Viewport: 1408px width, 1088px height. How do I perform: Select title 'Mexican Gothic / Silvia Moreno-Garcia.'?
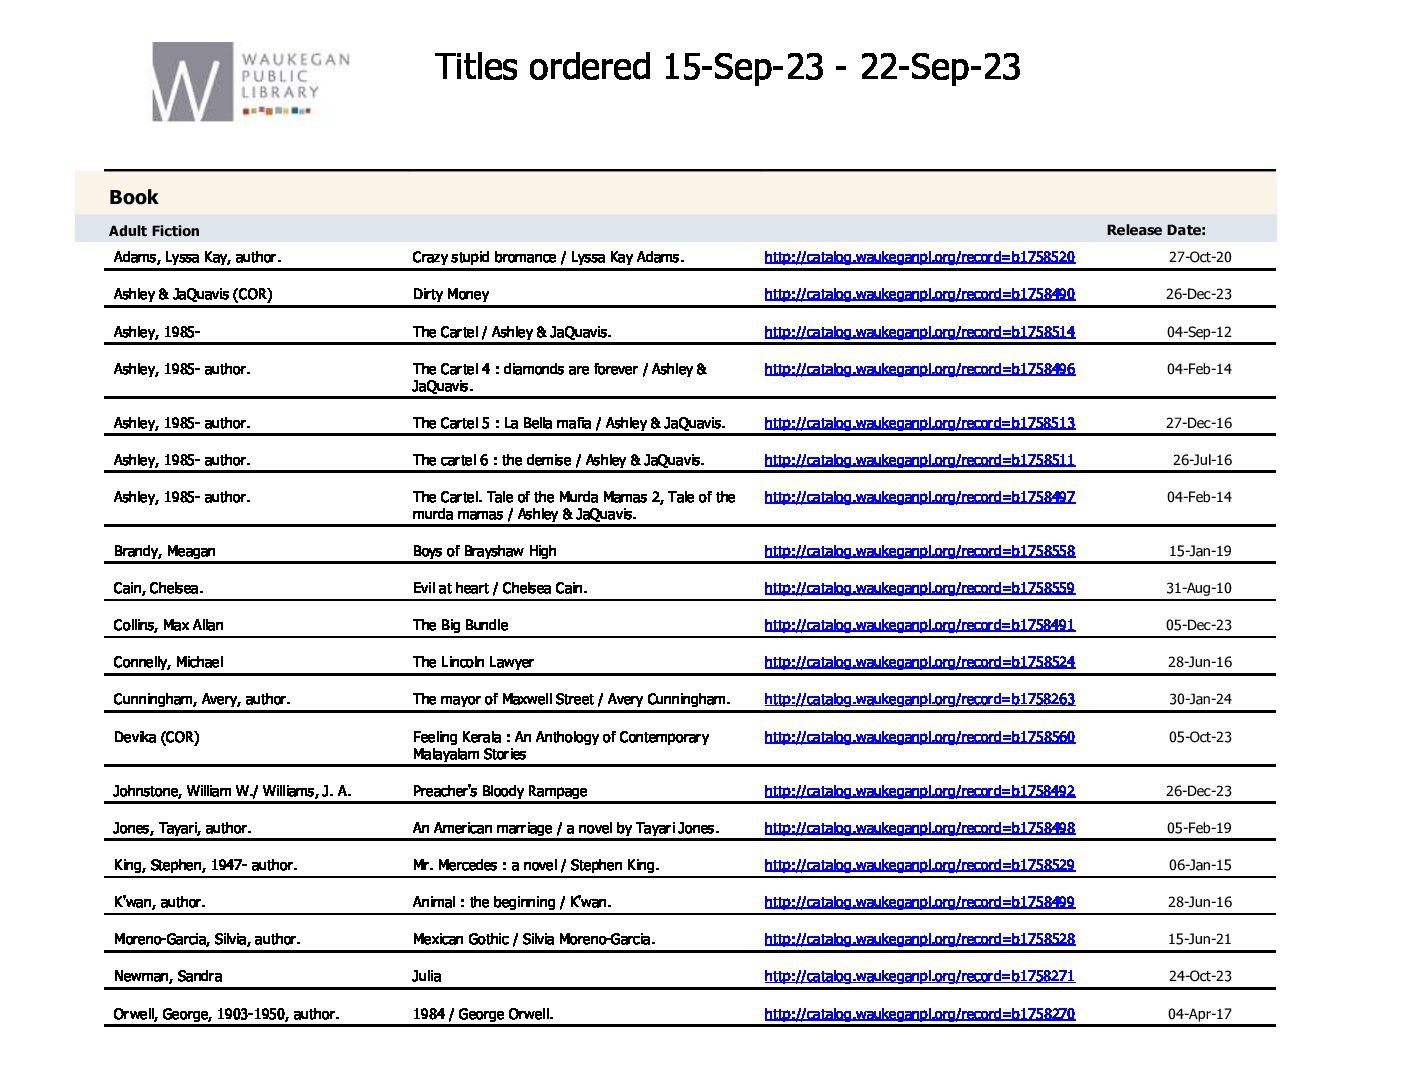coord(534,939)
